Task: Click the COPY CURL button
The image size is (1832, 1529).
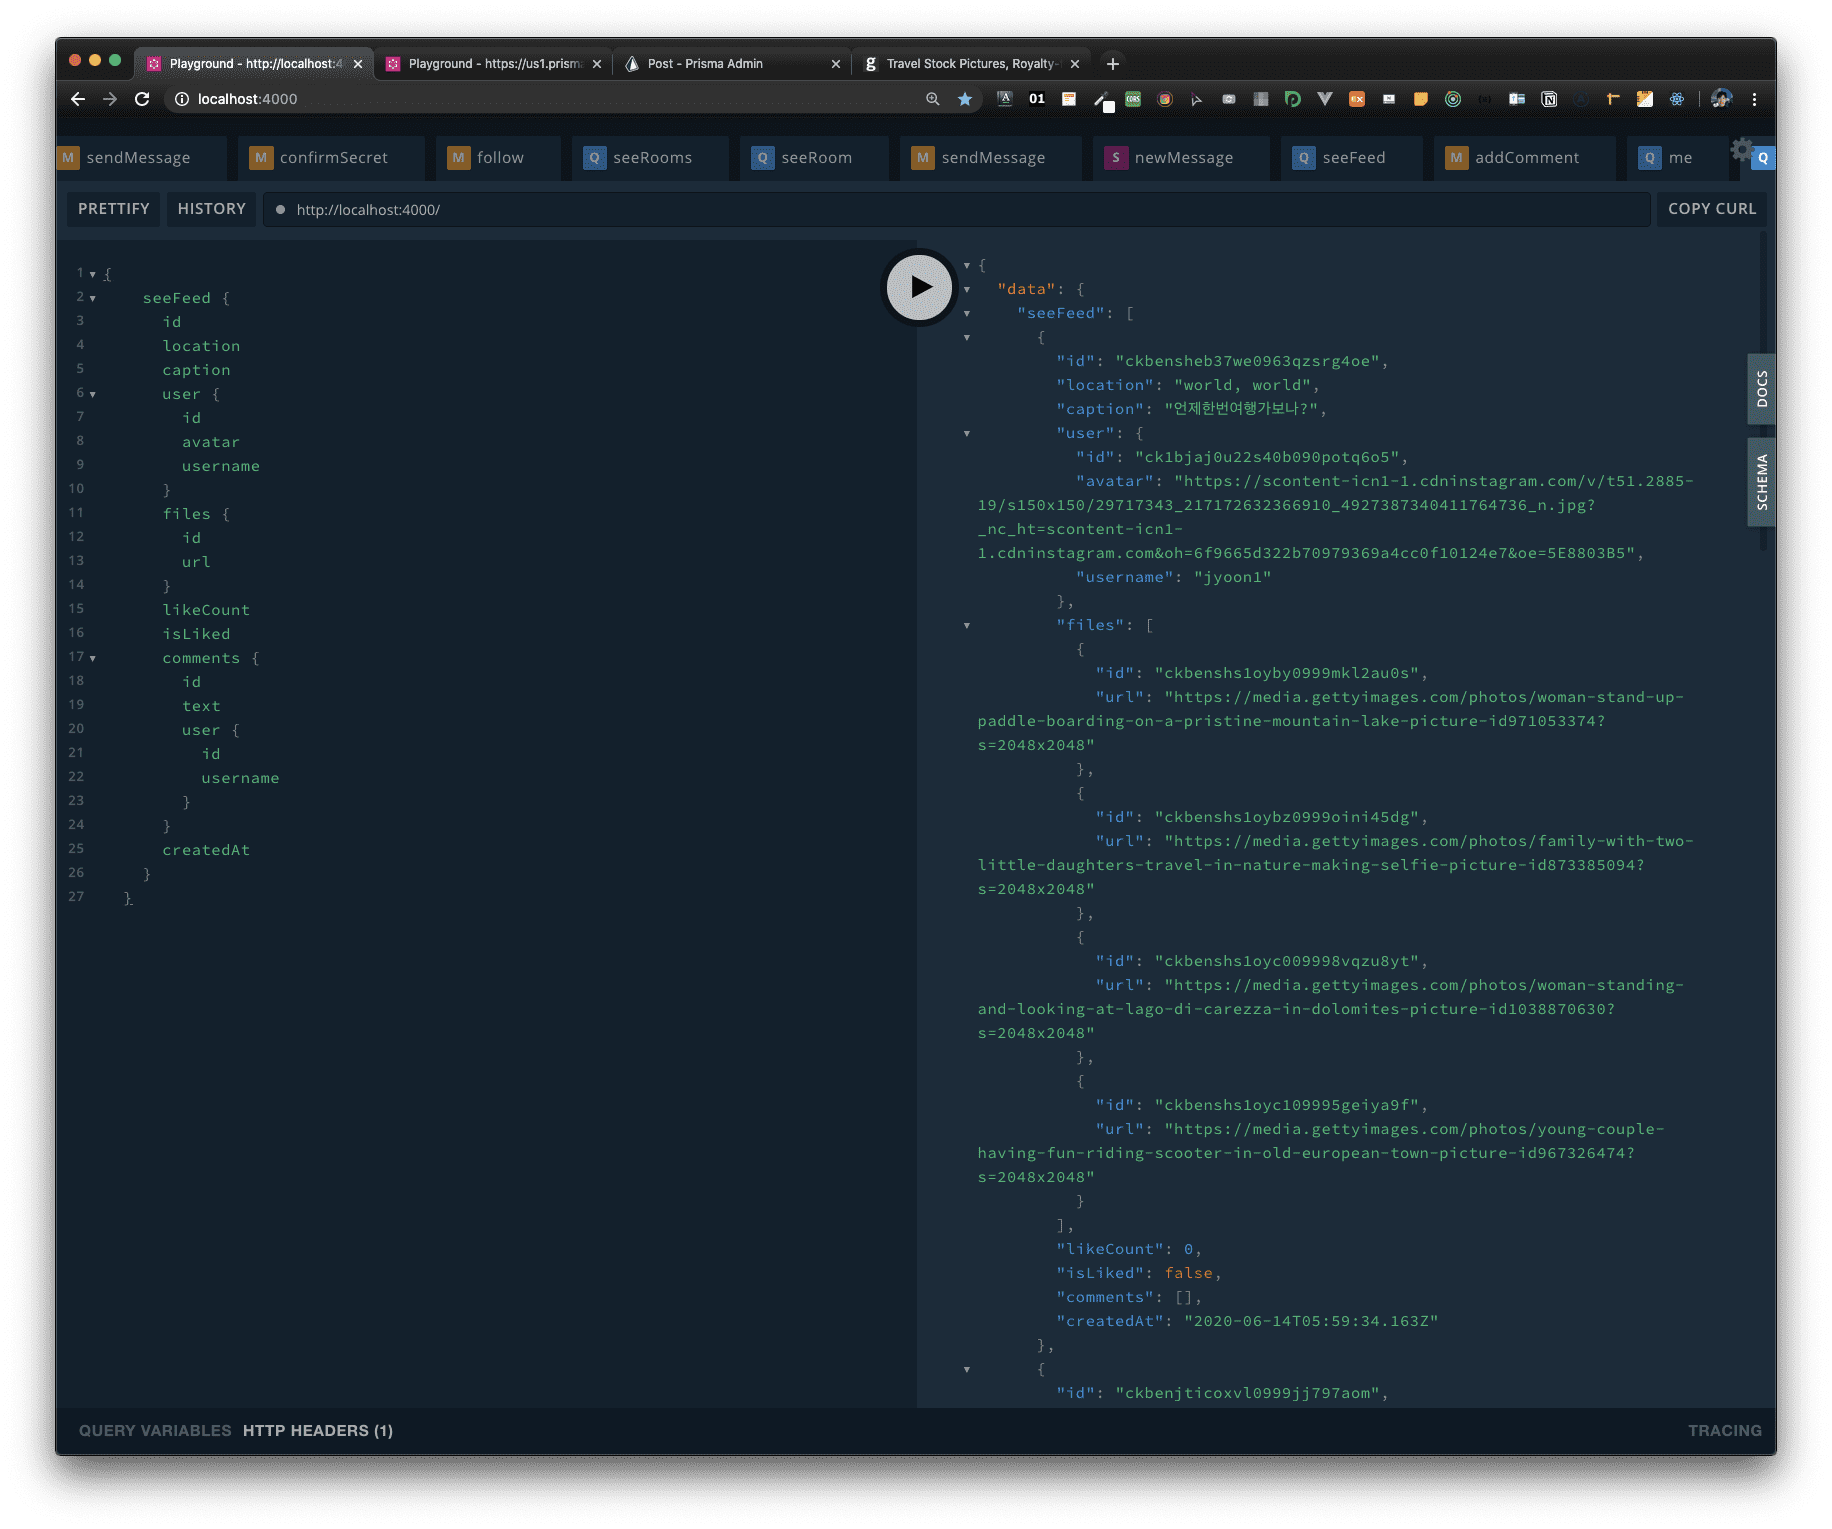Action: (1711, 209)
